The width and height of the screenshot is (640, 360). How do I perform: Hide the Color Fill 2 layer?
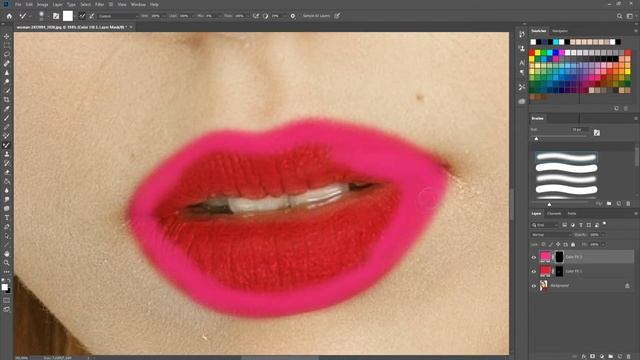tap(533, 257)
